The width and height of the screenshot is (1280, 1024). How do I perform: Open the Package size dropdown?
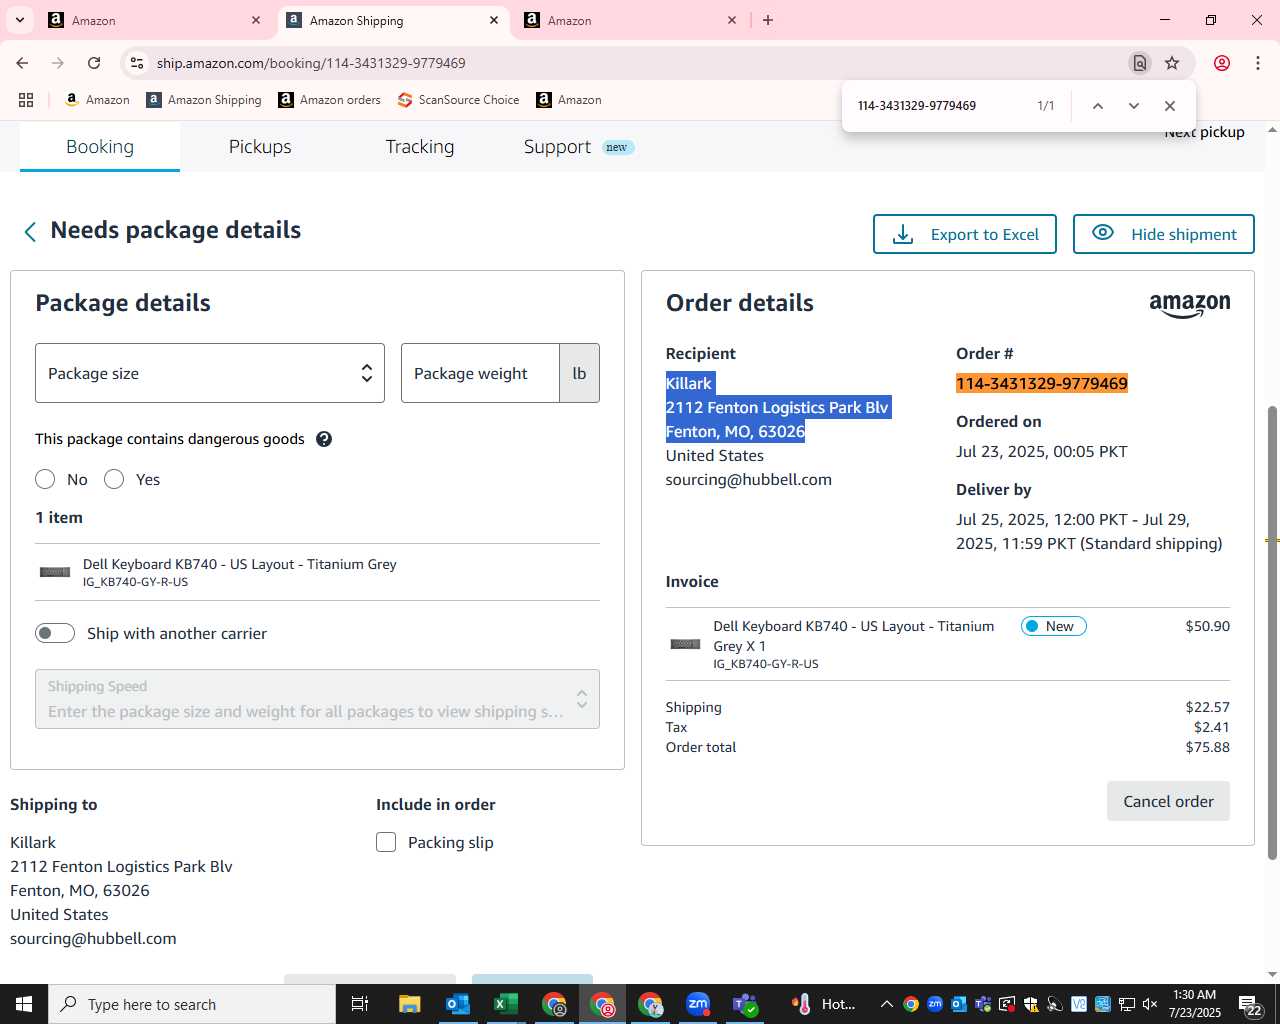(x=210, y=373)
